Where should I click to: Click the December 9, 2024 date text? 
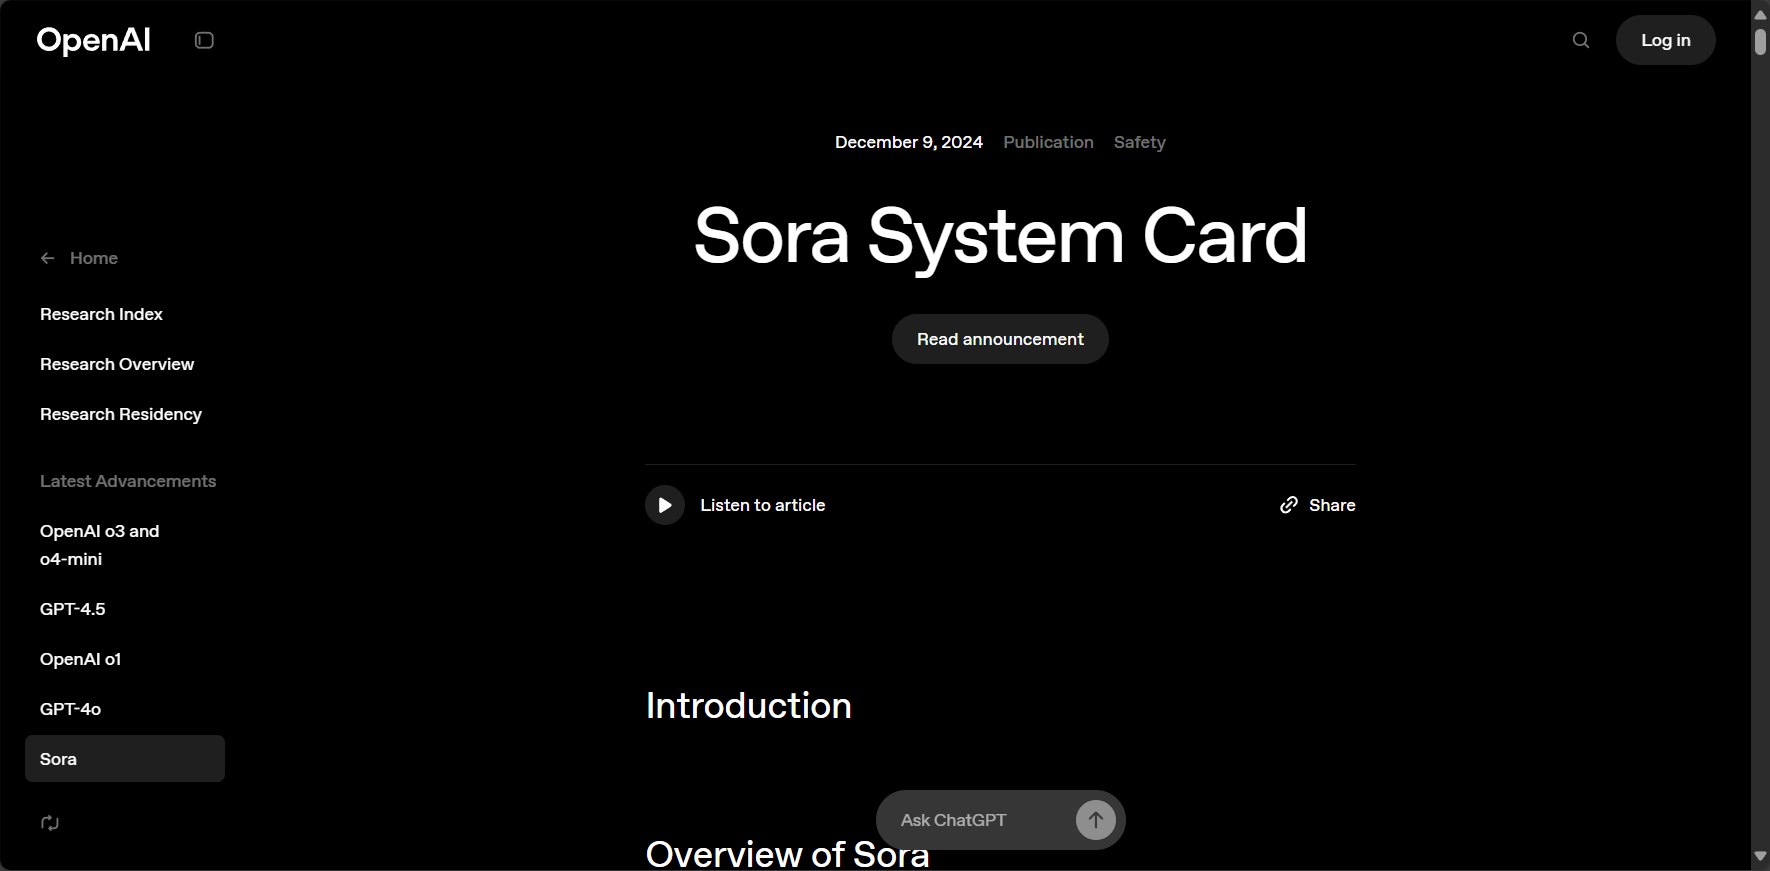tap(909, 142)
